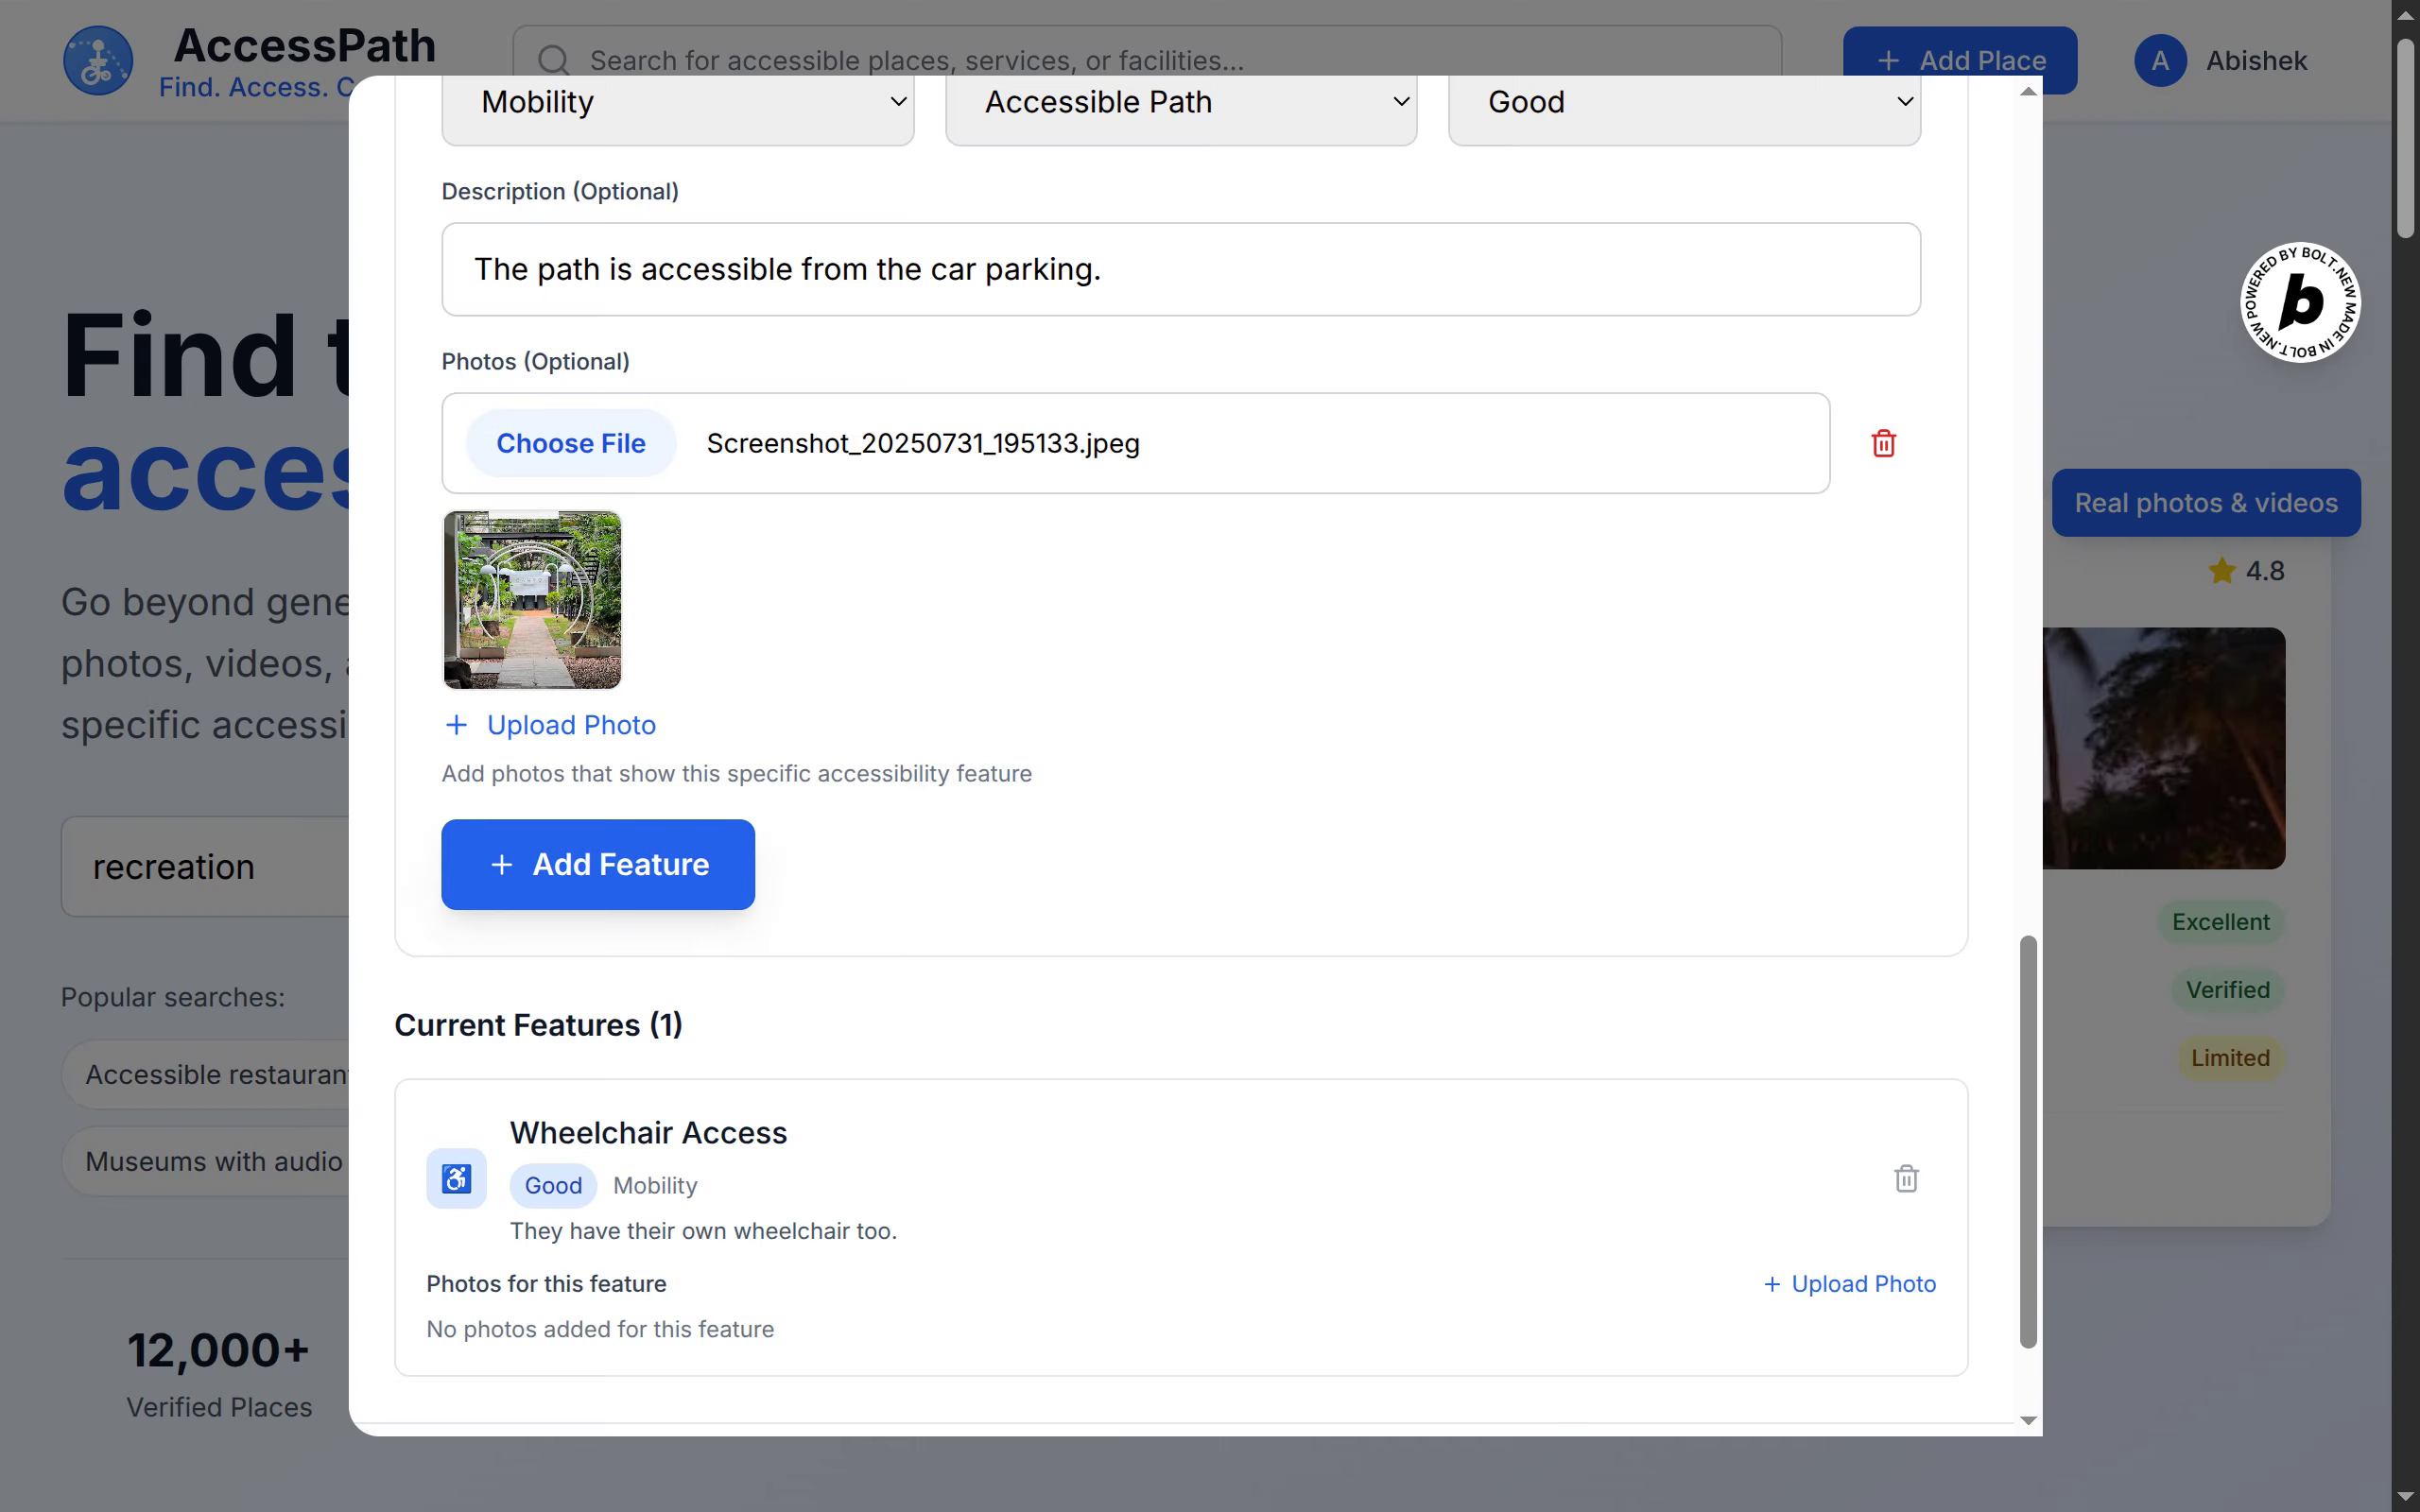Click the AccessPath logo icon
2420x1512 pixels.
point(98,61)
